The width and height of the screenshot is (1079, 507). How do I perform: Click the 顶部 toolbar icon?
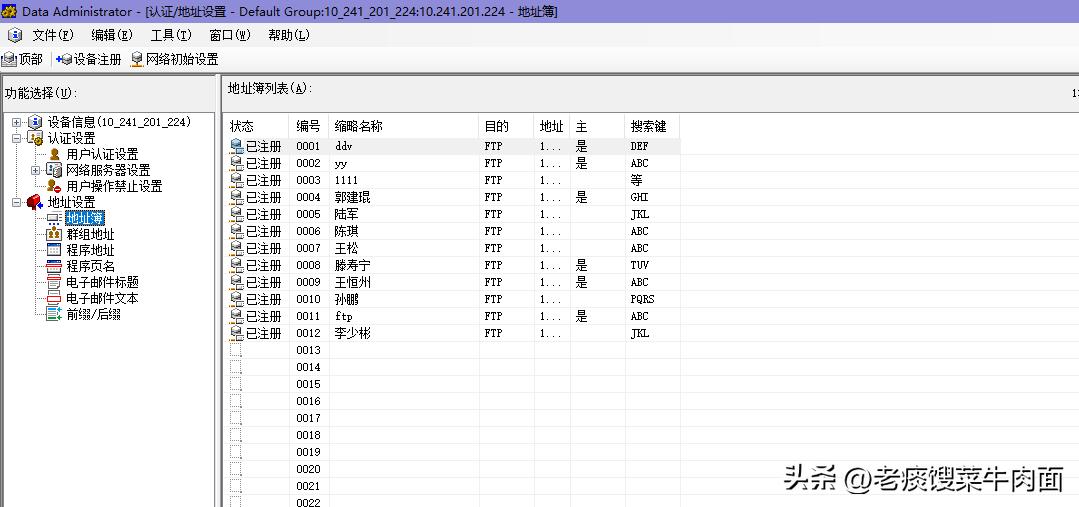10,60
